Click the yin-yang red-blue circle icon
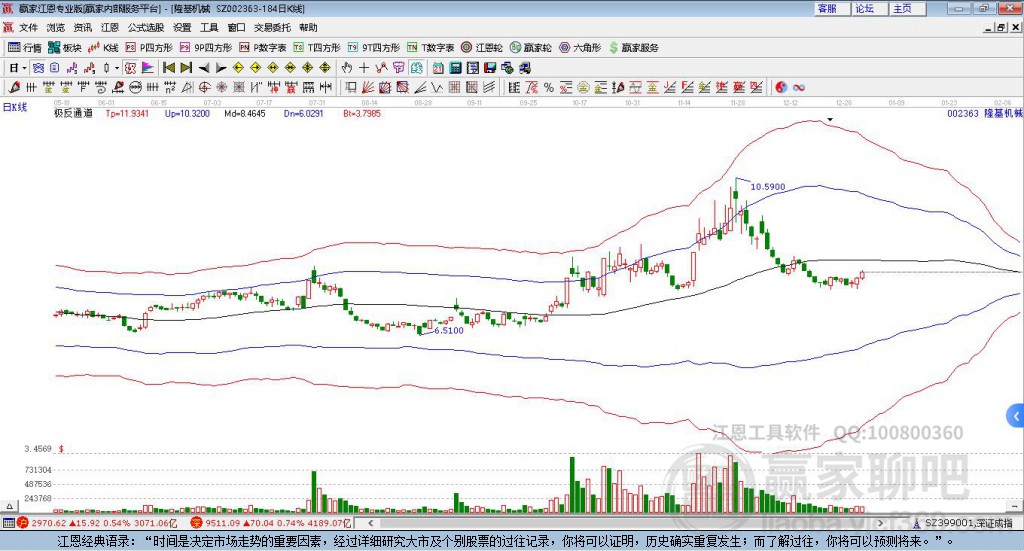Viewport: 1024px width, 551px height. tap(781, 87)
